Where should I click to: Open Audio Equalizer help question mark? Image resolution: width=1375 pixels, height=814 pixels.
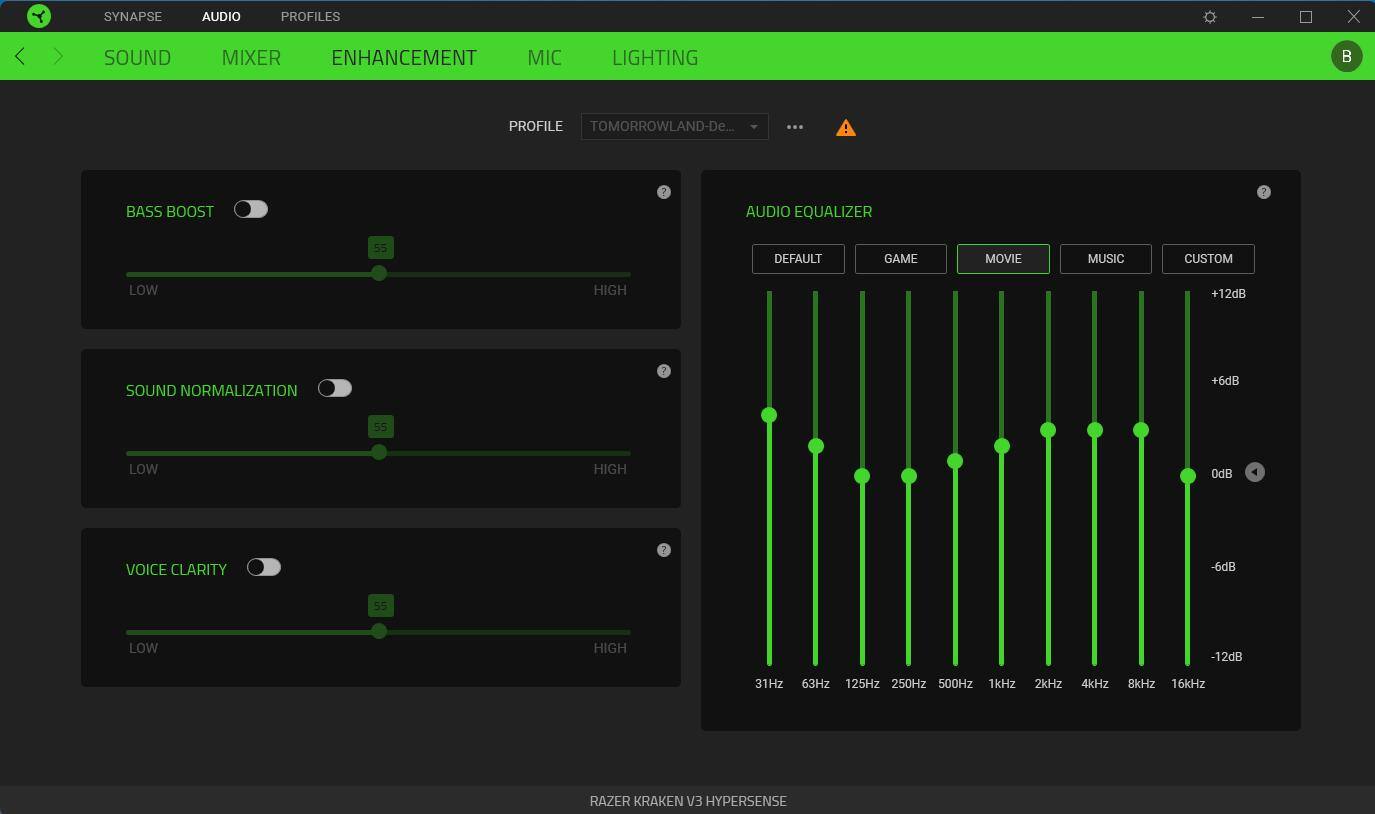(x=1264, y=192)
